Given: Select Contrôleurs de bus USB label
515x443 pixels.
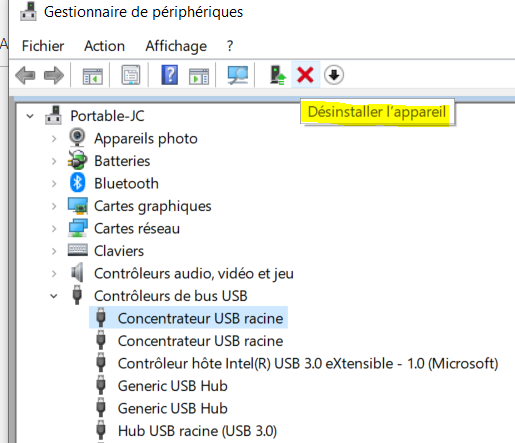Looking at the screenshot, I should [x=171, y=296].
